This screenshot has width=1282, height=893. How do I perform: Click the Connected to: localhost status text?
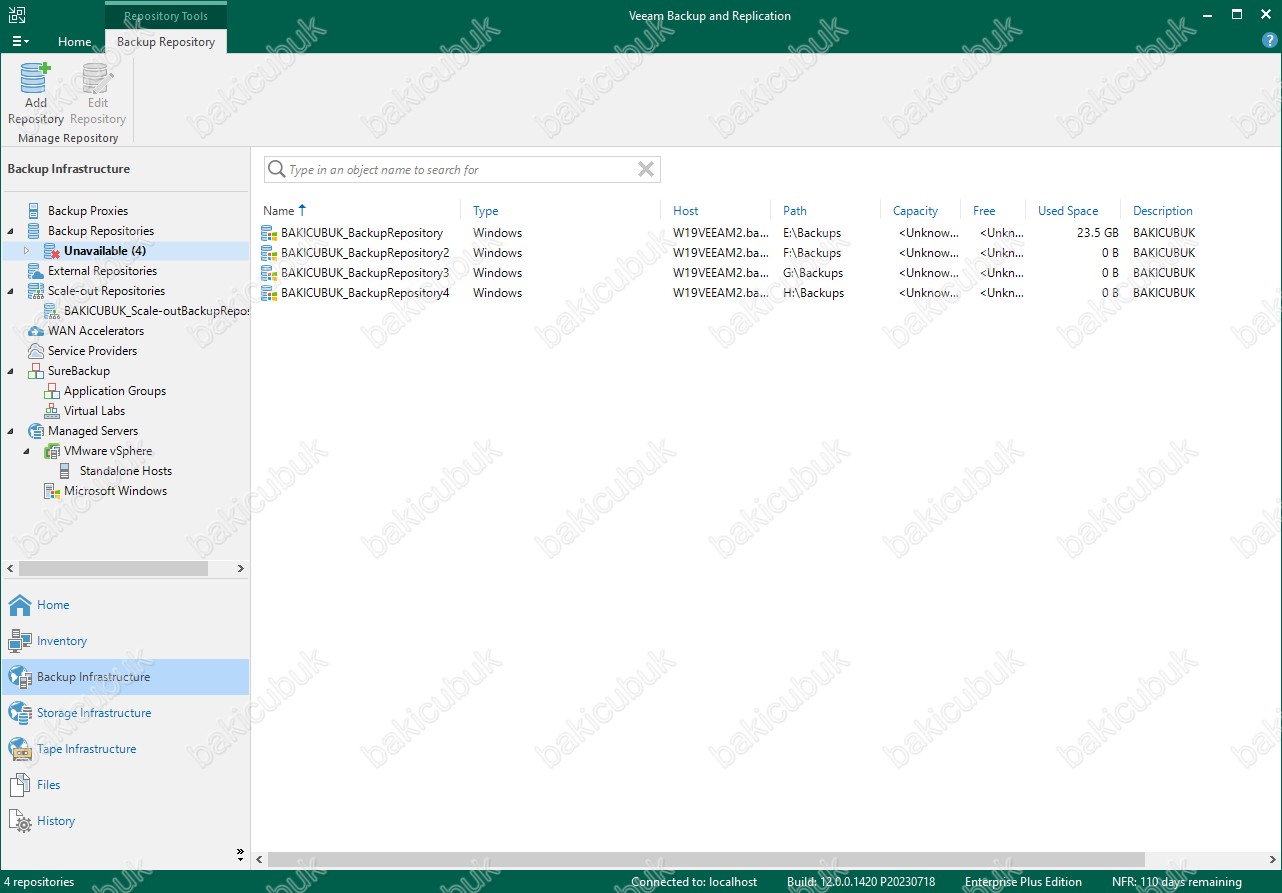pos(694,882)
